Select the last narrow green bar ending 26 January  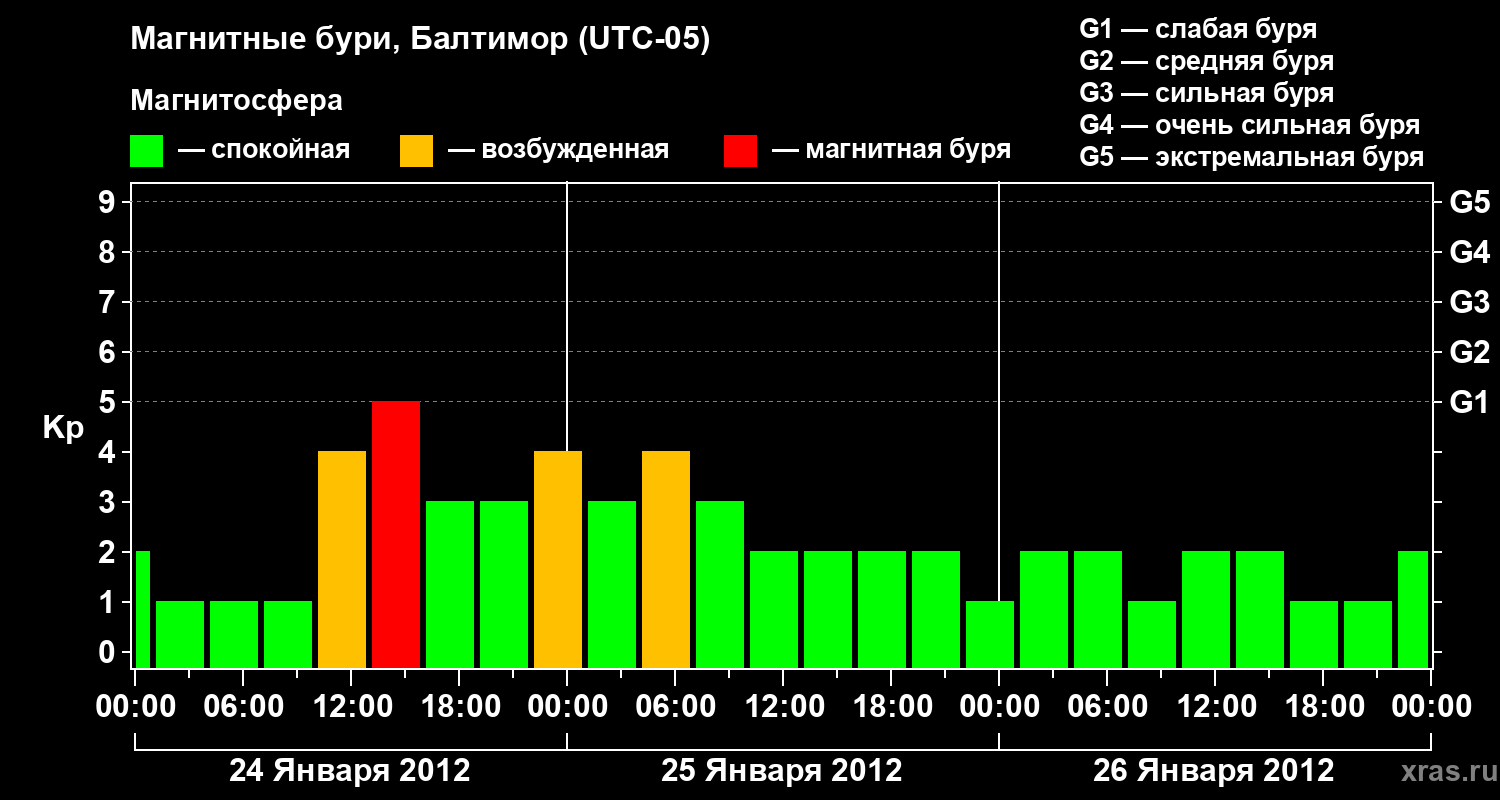click(1413, 610)
